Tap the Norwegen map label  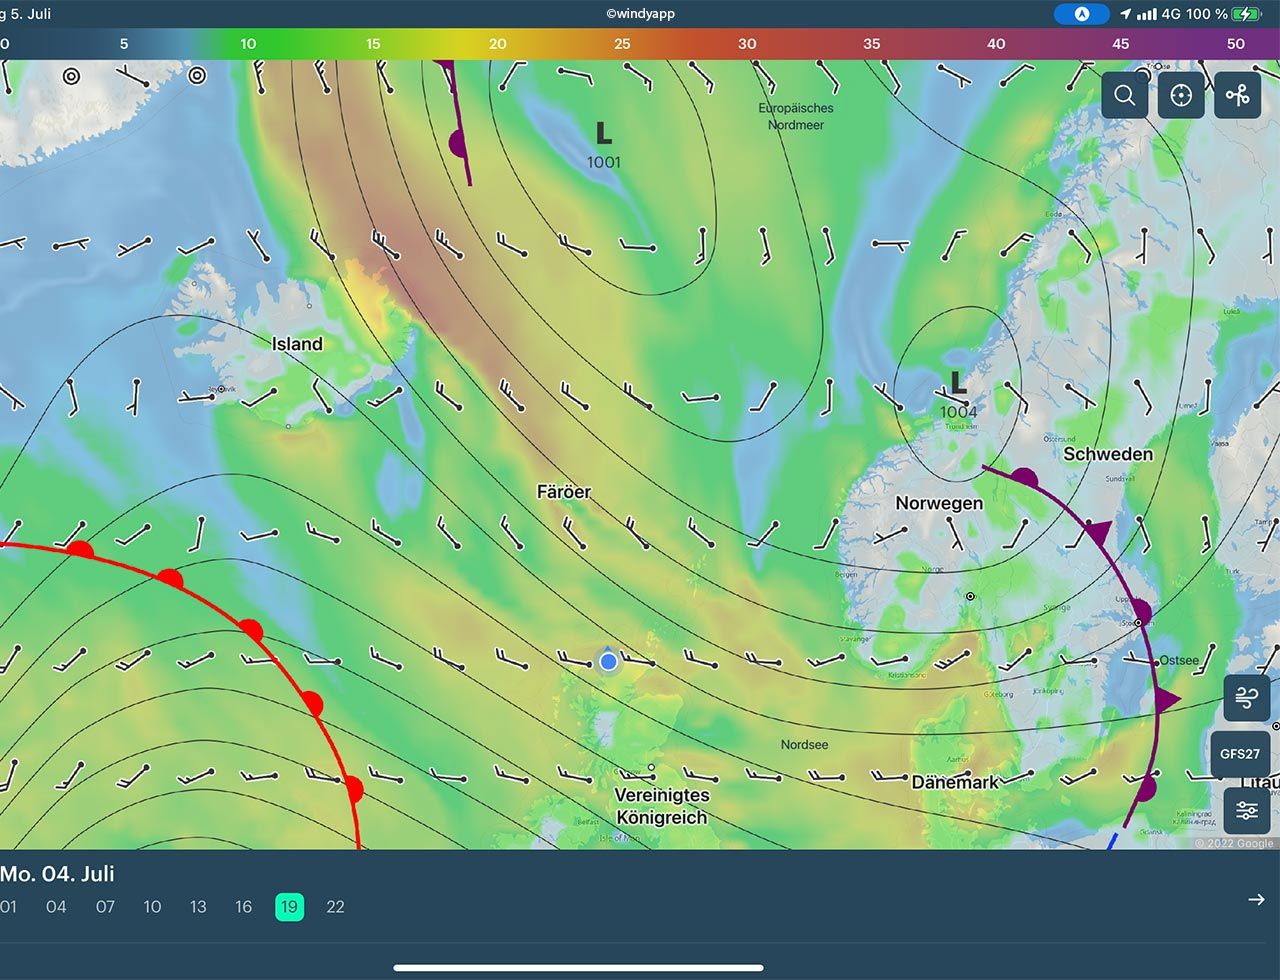pyautogui.click(x=939, y=503)
